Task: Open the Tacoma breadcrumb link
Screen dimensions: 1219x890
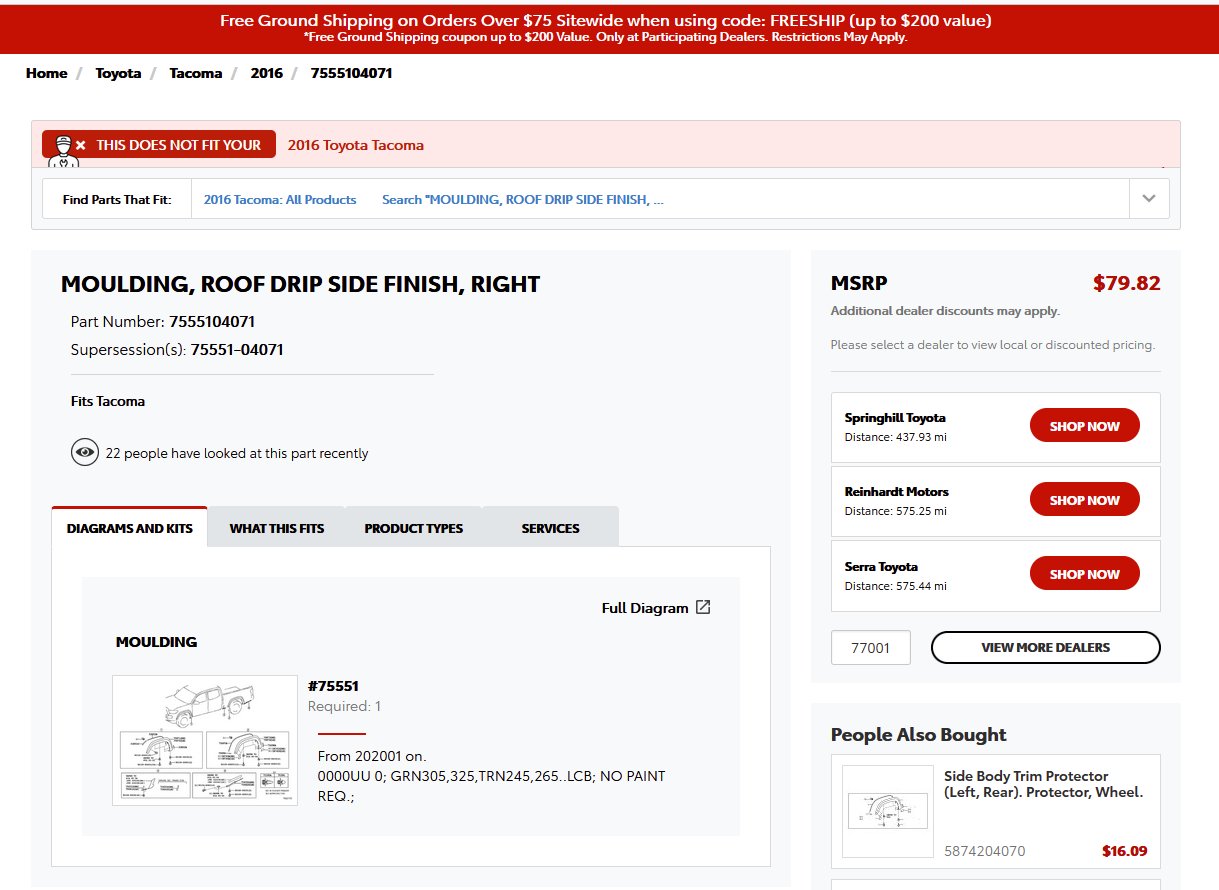Action: 196,73
